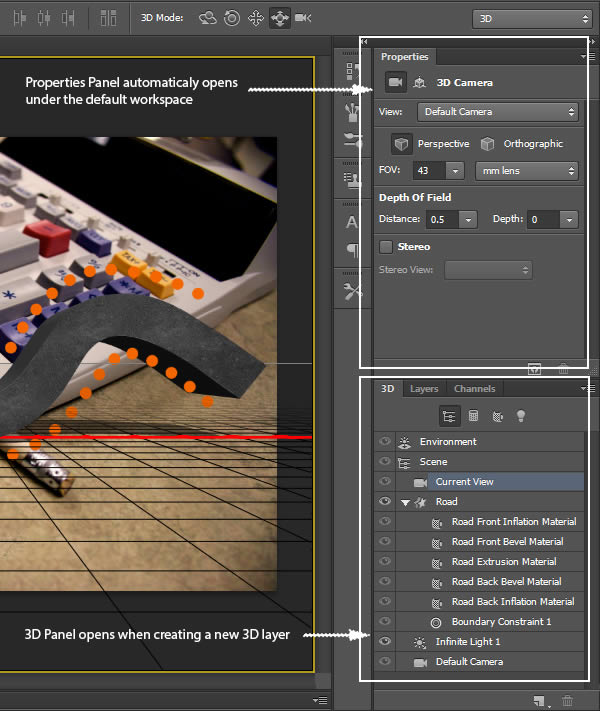Toggle eye icon for Boundary Constraint 1
Screen dimensions: 600x711
tap(385, 621)
